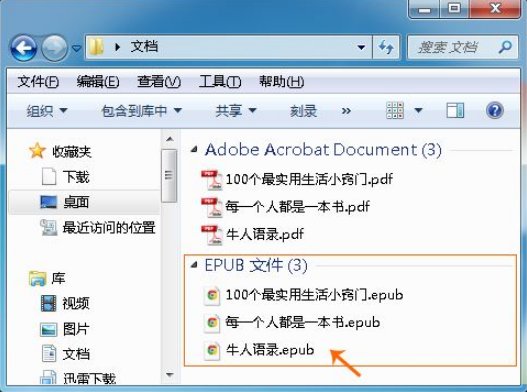Select file 100个最实用生活小窍门.epub

[x=314, y=295]
